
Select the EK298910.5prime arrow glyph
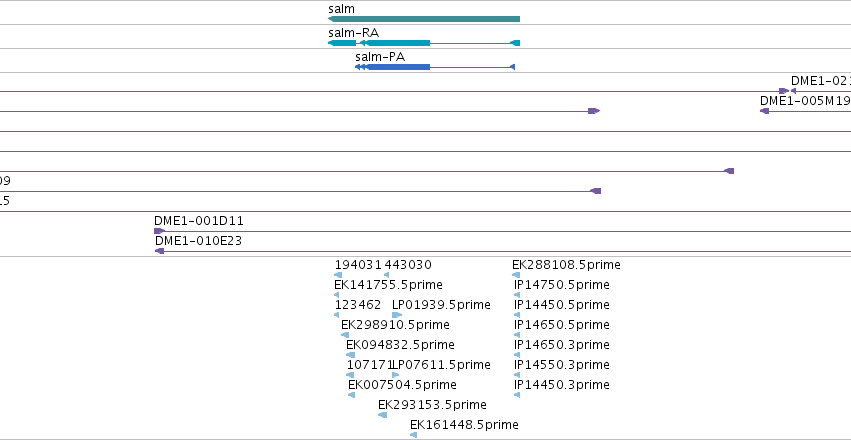[x=345, y=335]
